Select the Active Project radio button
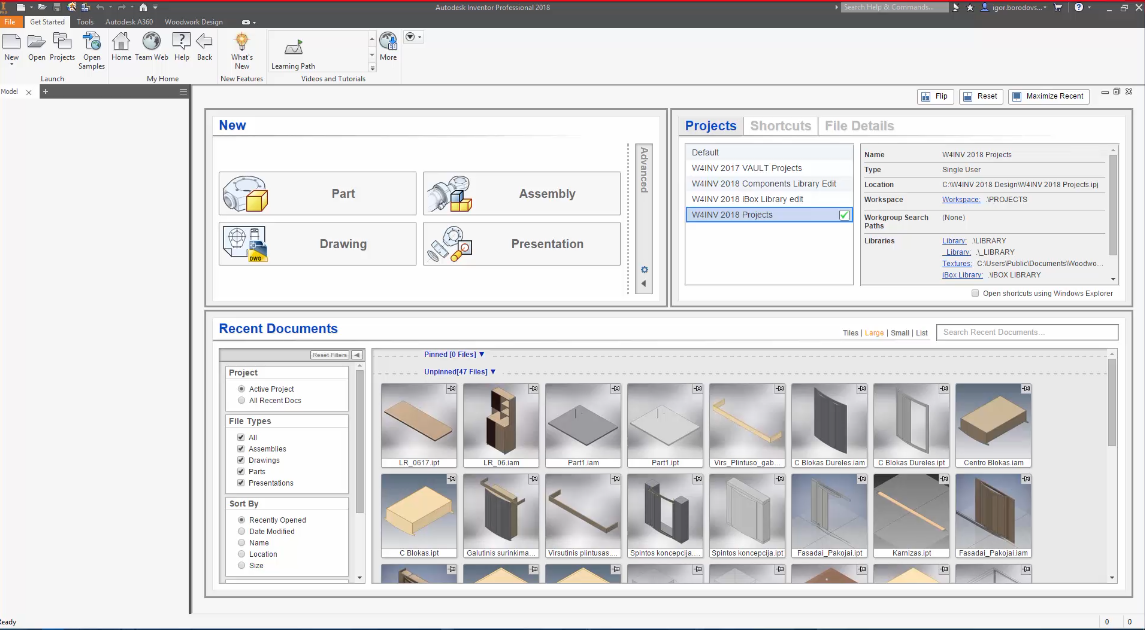This screenshot has width=1145, height=630. [241, 389]
